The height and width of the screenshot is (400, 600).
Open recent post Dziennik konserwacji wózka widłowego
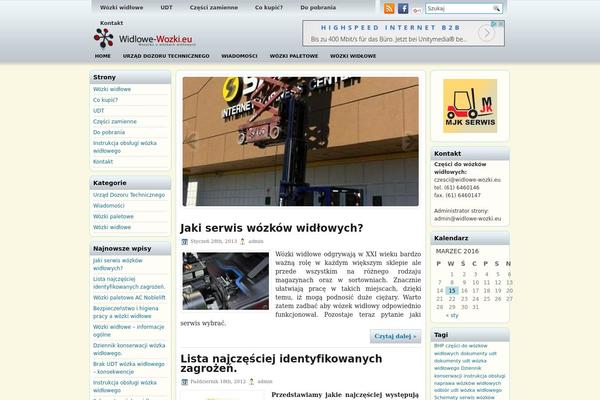coord(129,349)
